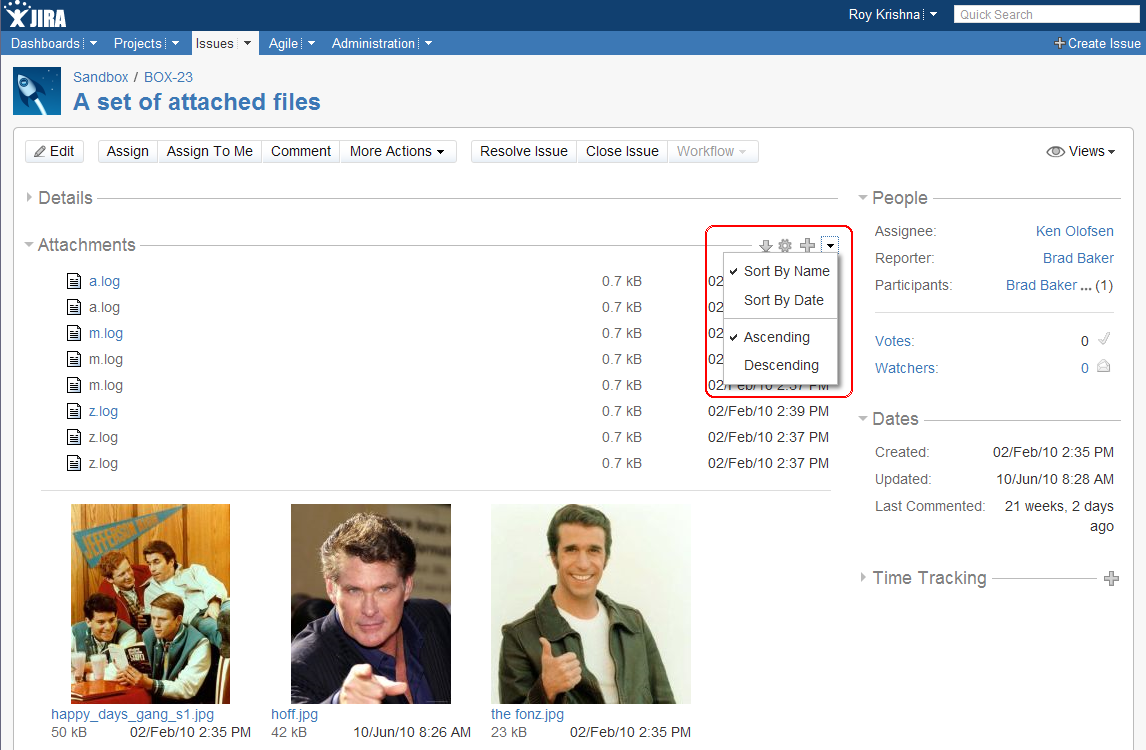Choose Sort By Date
The width and height of the screenshot is (1146, 750).
tap(780, 300)
